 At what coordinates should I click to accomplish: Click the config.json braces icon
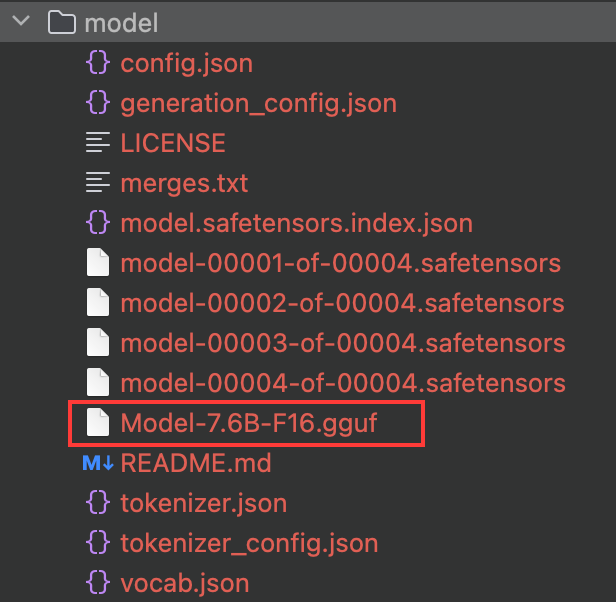click(97, 64)
